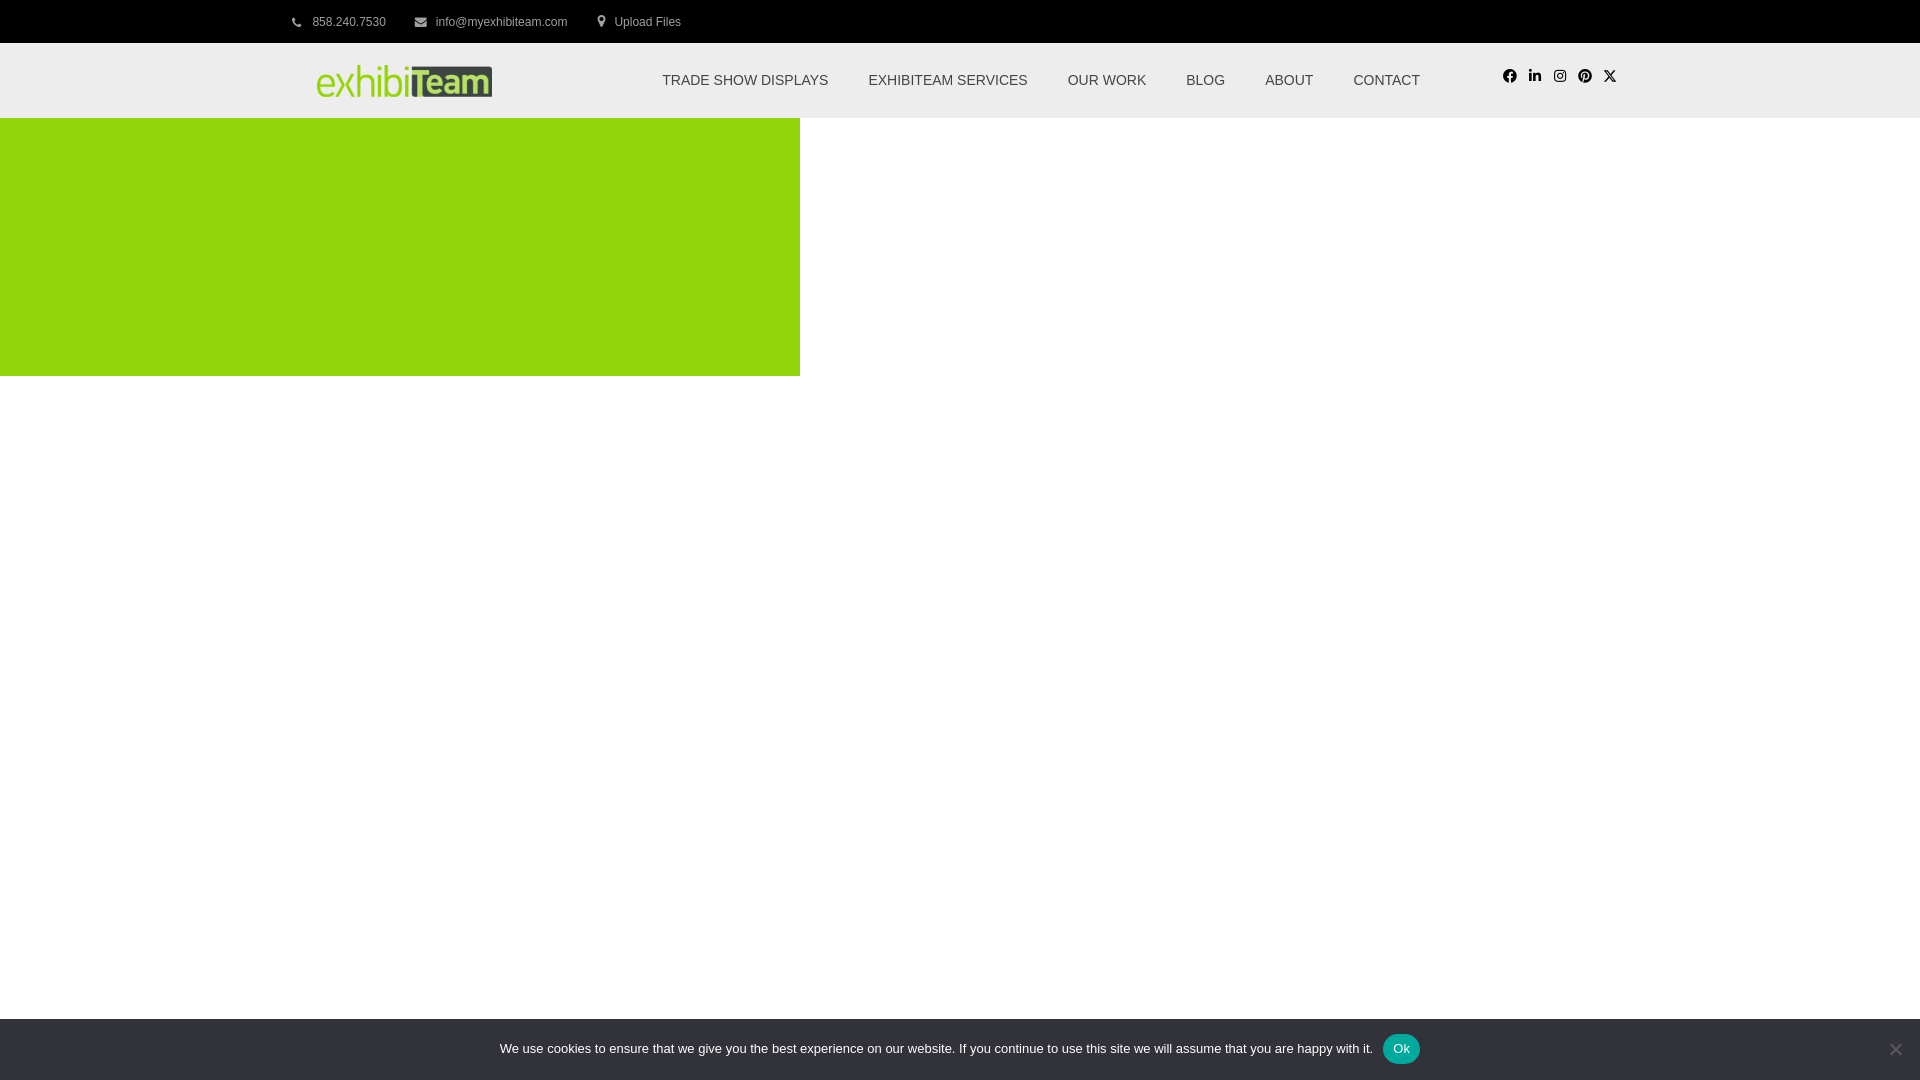
Task: Click the info@myexhibiteam.com email link
Action: [501, 22]
